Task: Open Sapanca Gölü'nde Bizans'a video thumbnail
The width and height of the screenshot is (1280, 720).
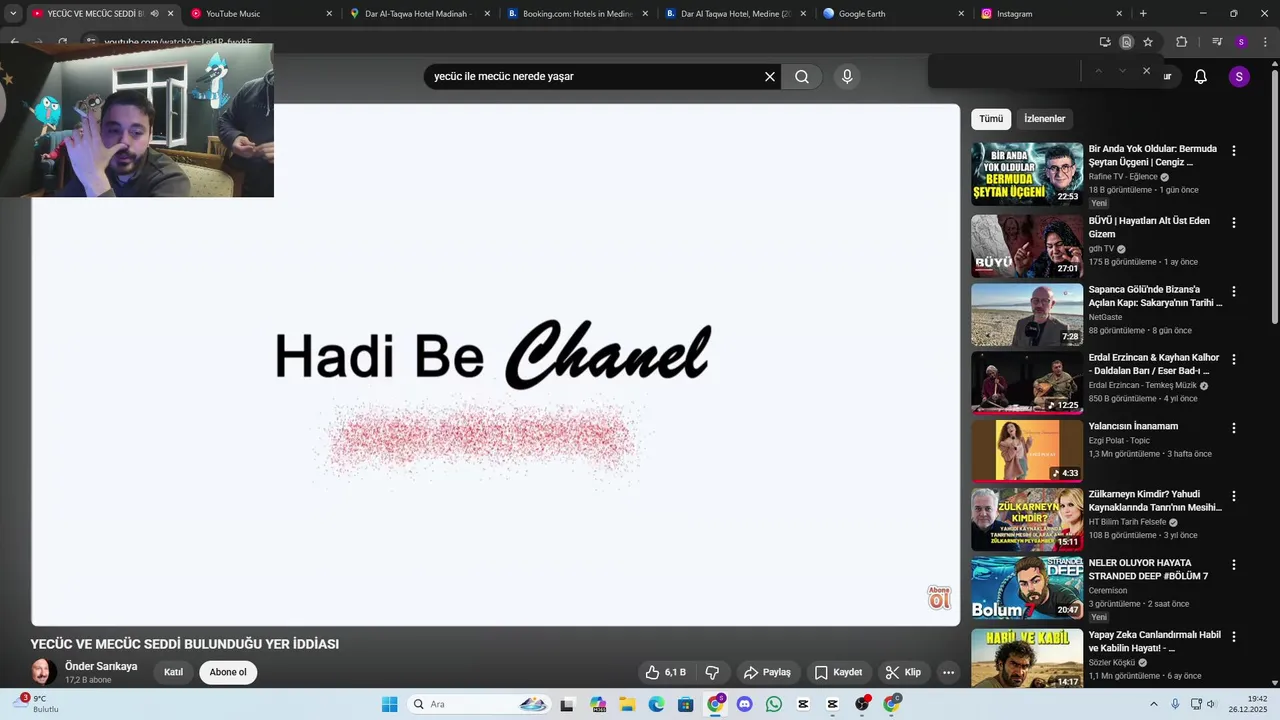Action: pyautogui.click(x=1027, y=314)
